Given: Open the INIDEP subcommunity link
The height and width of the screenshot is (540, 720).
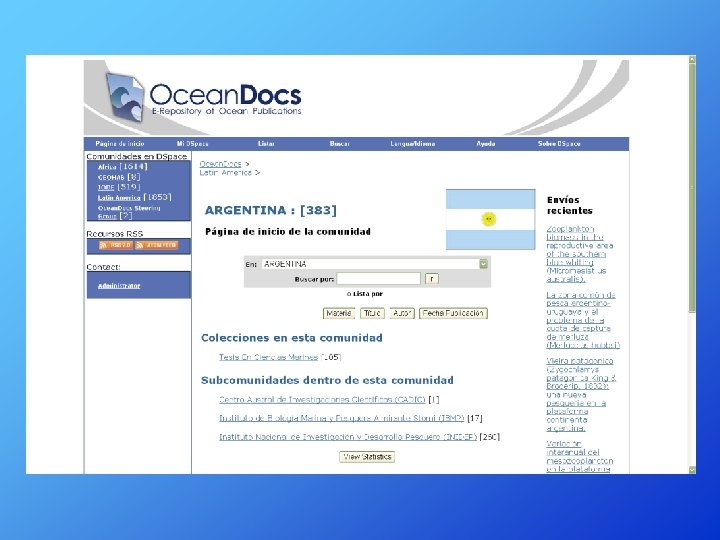Looking at the screenshot, I should pos(348,437).
